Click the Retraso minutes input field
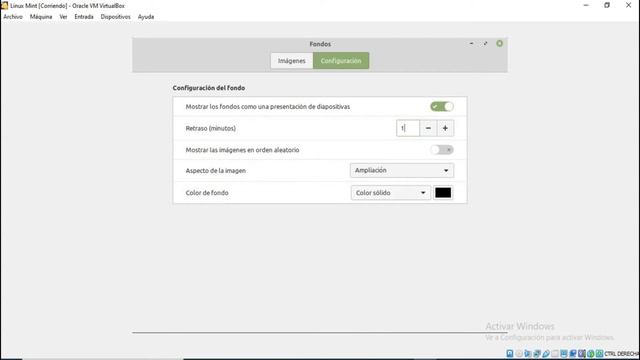The height and width of the screenshot is (360, 640). click(x=408, y=128)
